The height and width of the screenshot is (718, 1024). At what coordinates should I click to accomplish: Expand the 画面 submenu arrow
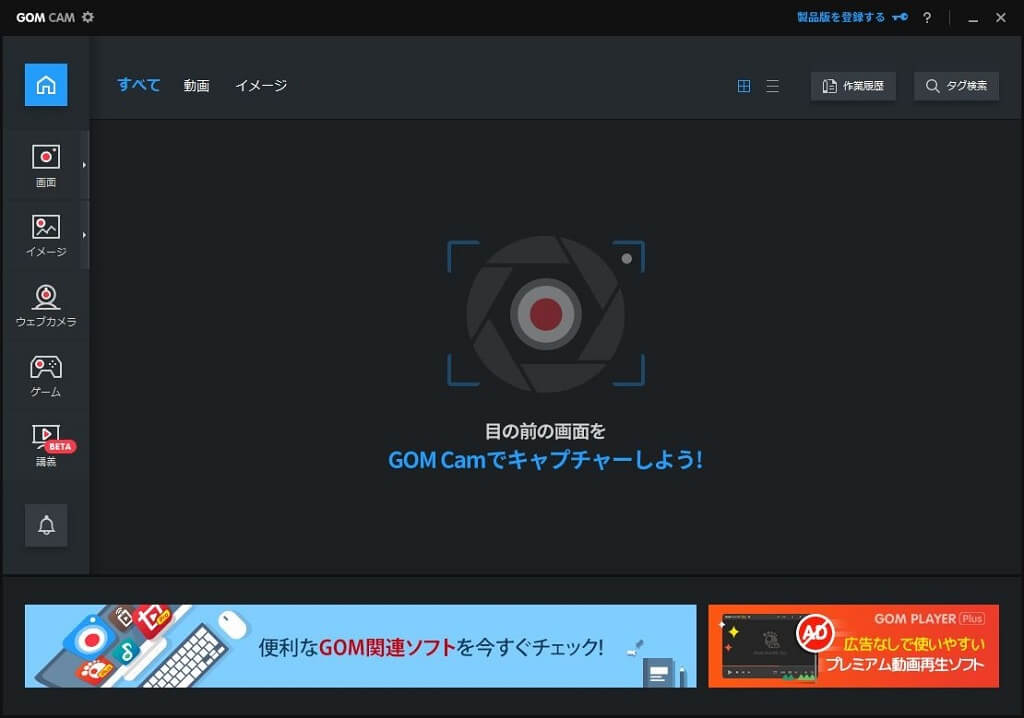coord(84,165)
